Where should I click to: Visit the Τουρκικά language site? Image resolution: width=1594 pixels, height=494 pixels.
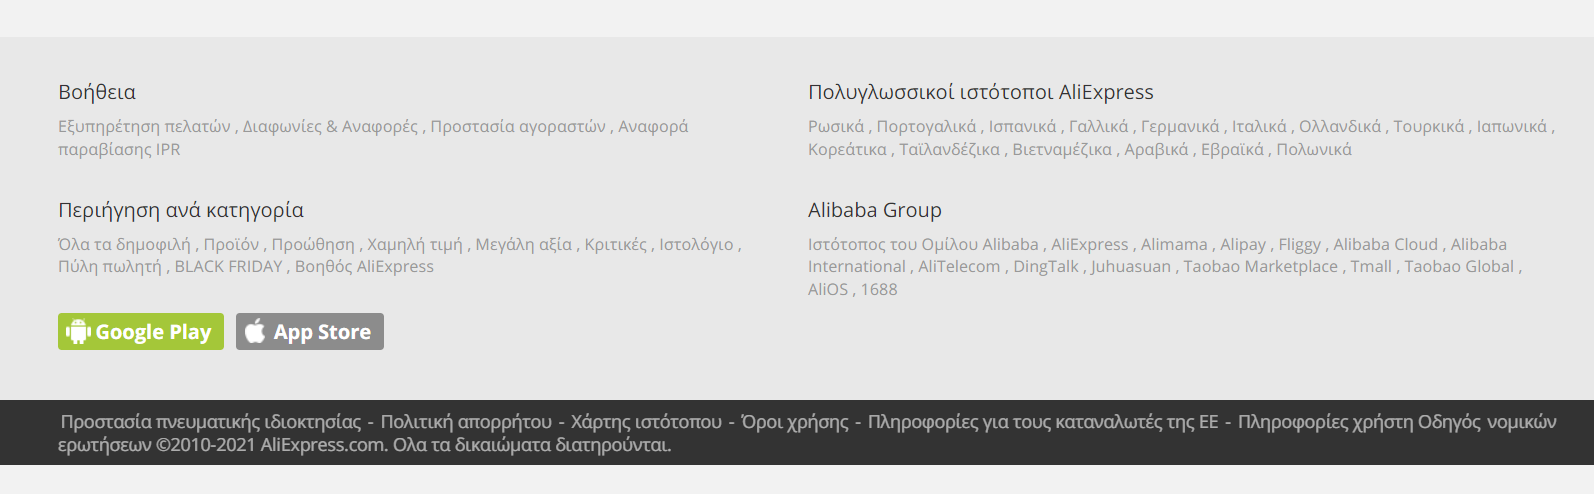tap(1428, 126)
